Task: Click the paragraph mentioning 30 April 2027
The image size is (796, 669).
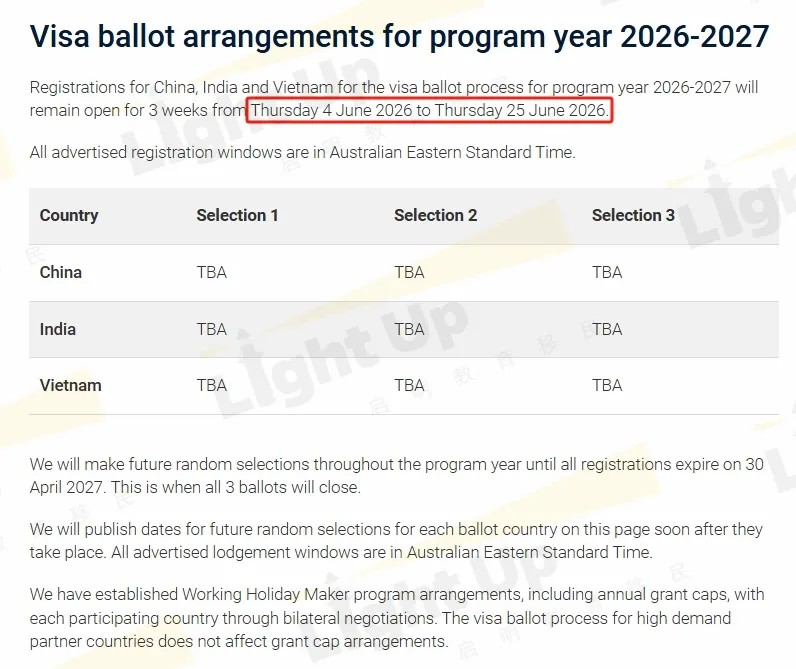Action: tap(396, 476)
